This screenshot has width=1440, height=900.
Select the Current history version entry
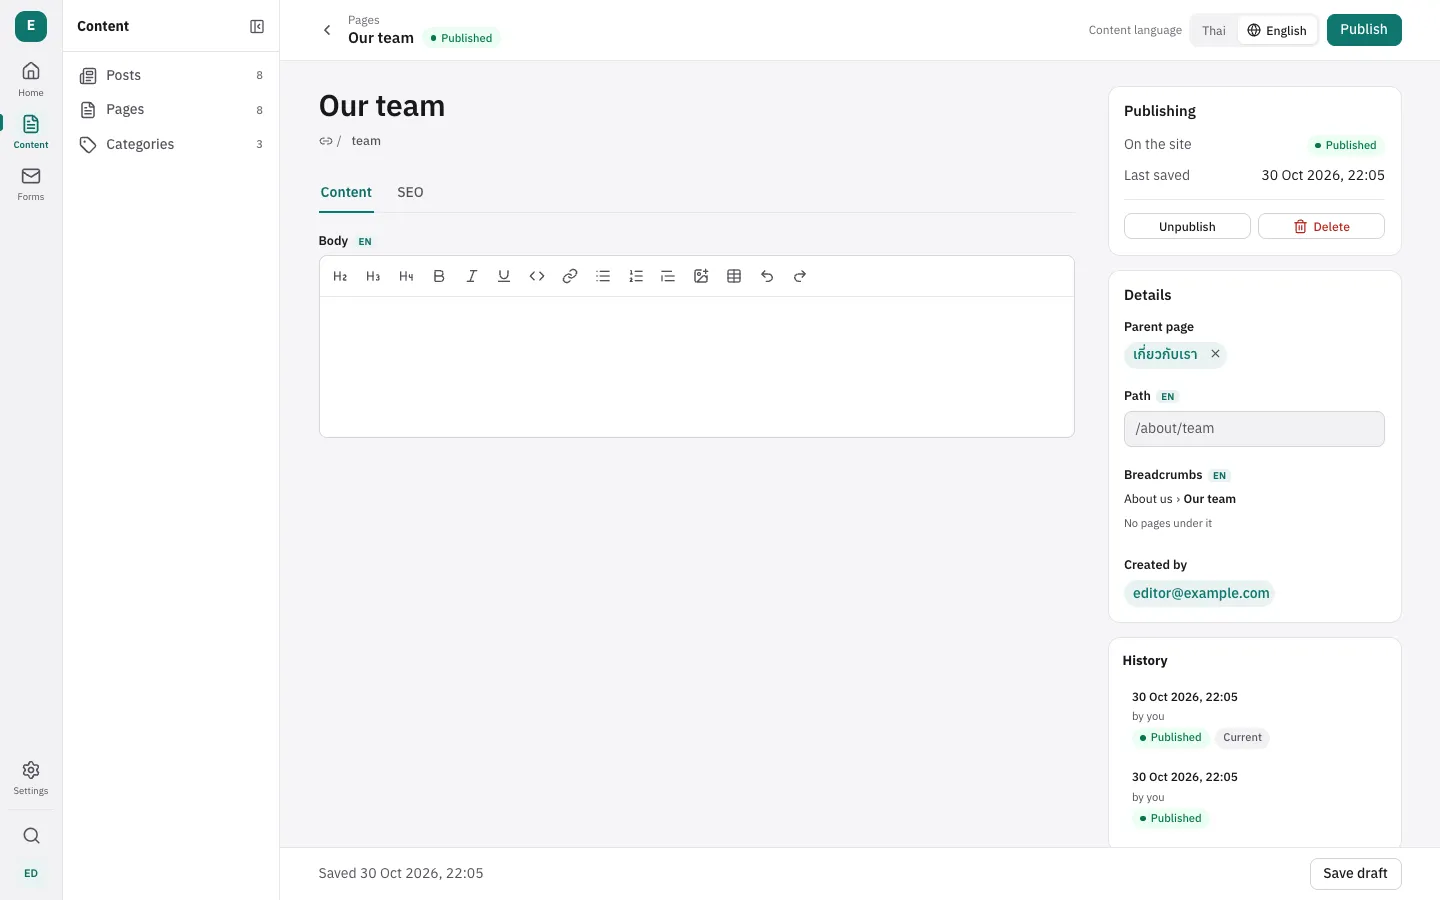1254,717
